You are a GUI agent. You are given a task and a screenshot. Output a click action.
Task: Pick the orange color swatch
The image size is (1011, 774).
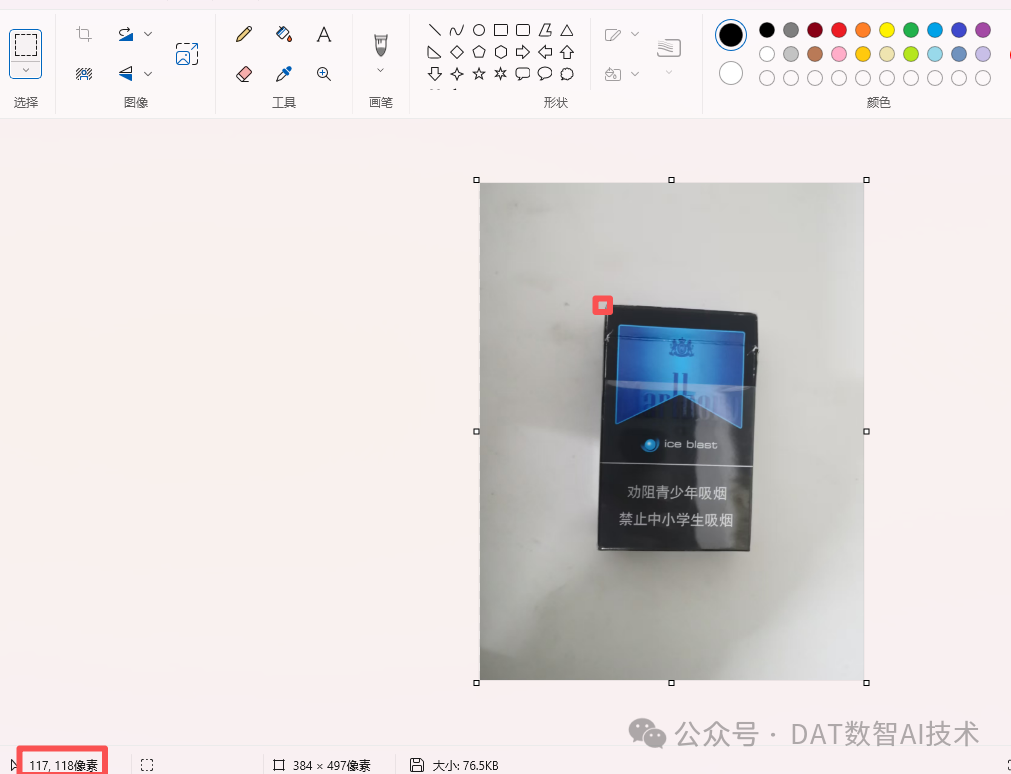tap(863, 30)
